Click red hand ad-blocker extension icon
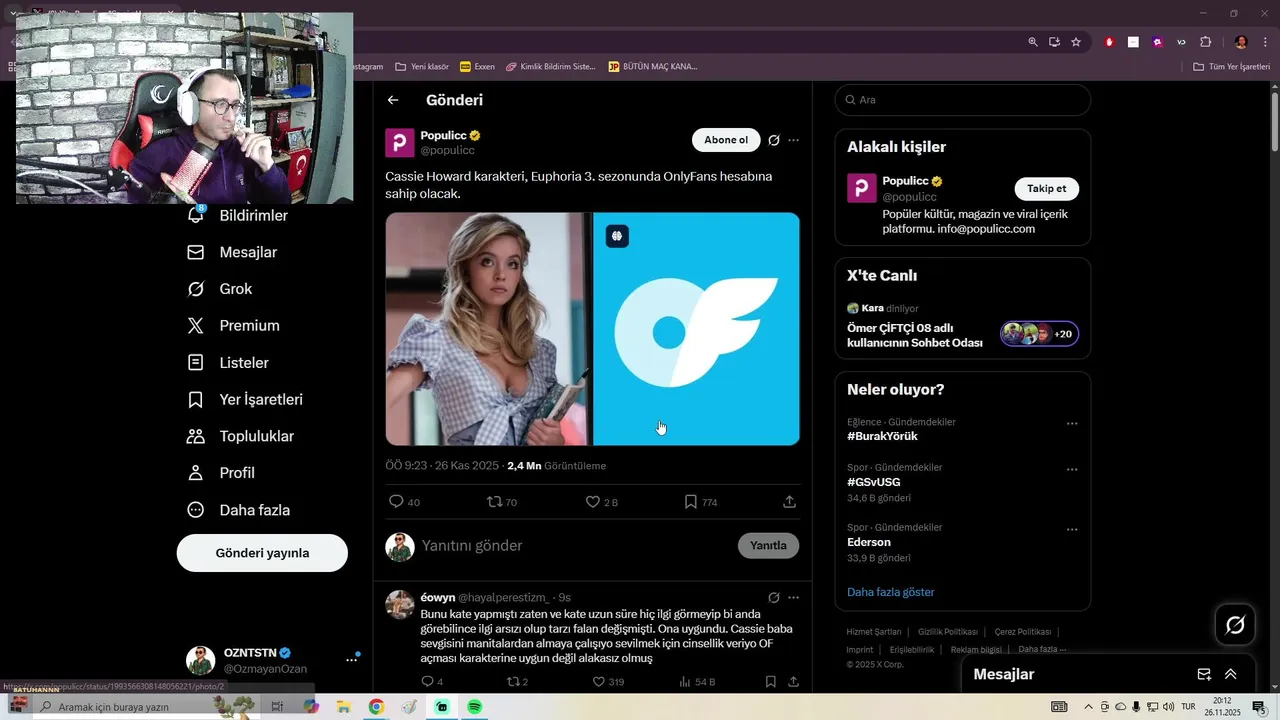Viewport: 1280px width, 720px height. pyautogui.click(x=1109, y=42)
